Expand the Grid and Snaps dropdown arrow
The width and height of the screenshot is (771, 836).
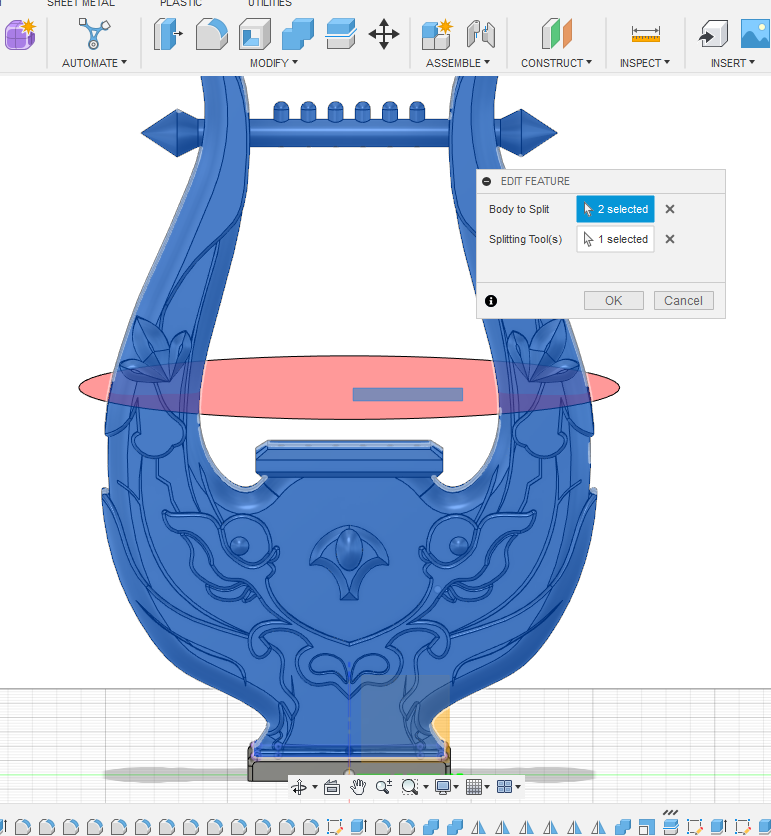487,787
